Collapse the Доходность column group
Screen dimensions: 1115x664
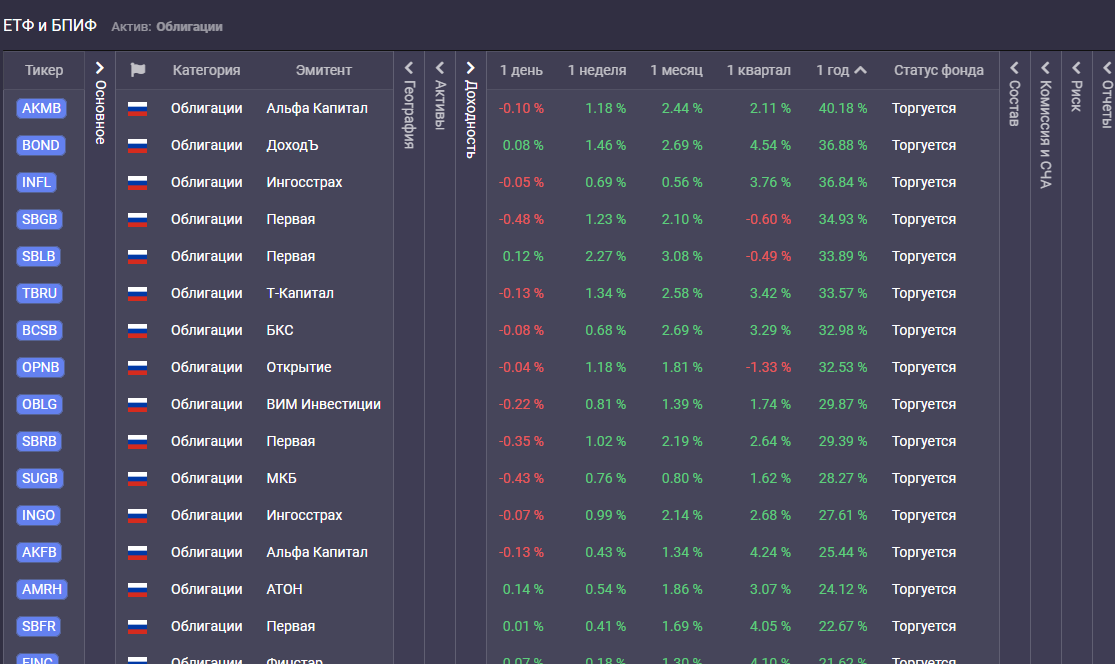coord(470,68)
